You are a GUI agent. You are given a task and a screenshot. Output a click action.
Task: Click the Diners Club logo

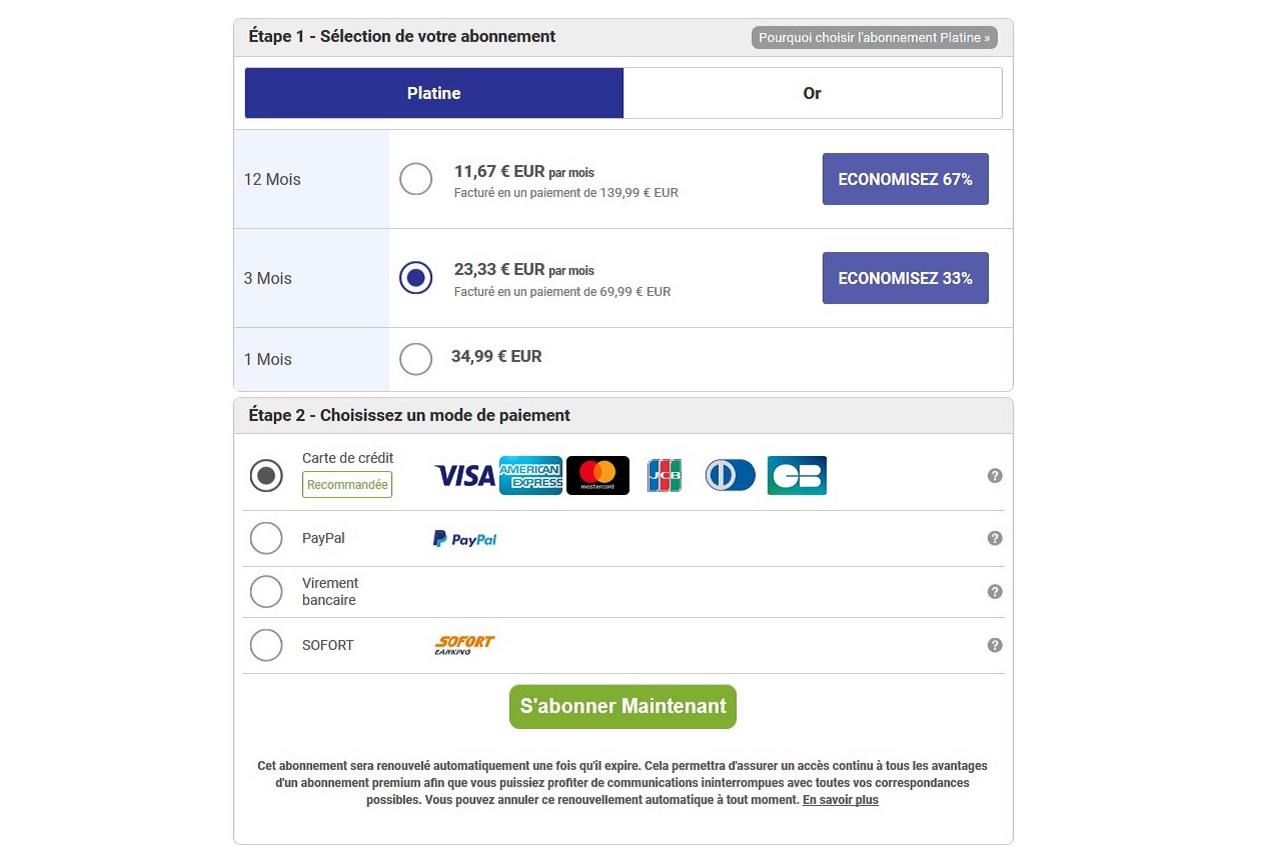730,476
